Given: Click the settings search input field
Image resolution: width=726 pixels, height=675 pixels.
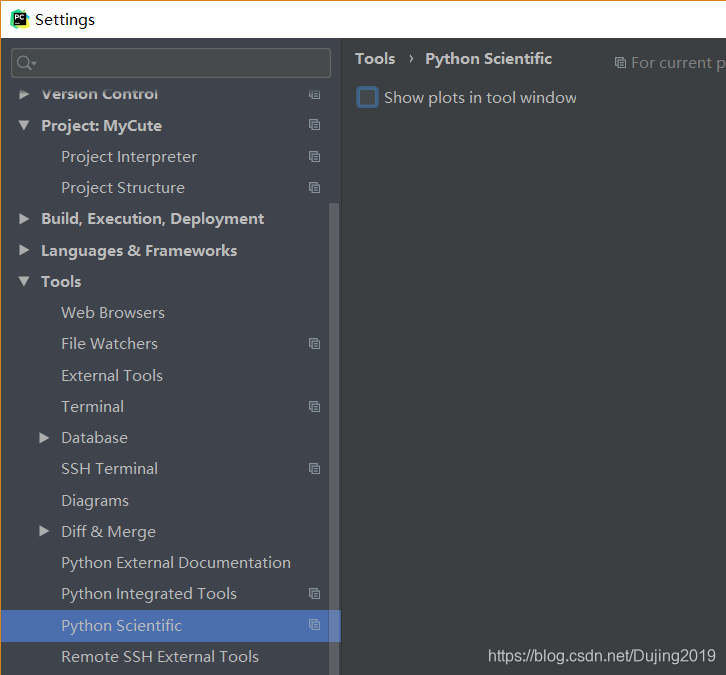Looking at the screenshot, I should [171, 62].
